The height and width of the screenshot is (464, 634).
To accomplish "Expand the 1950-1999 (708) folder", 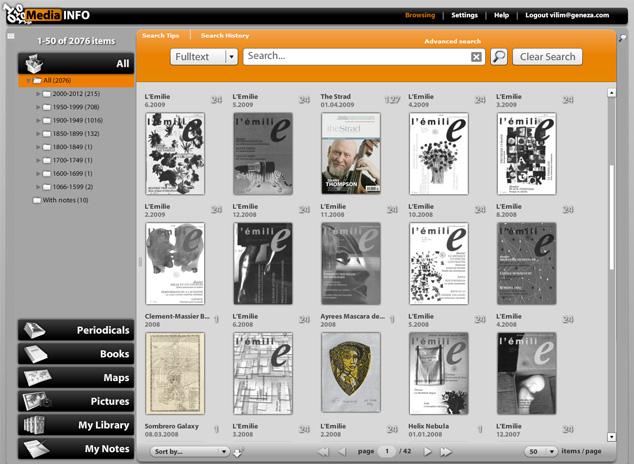I will pyautogui.click(x=38, y=107).
